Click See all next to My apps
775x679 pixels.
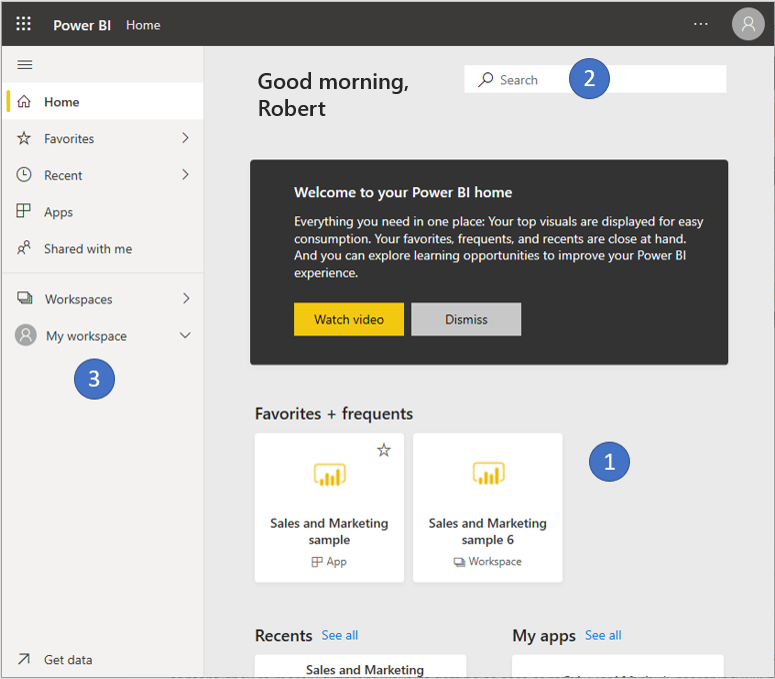pos(603,635)
